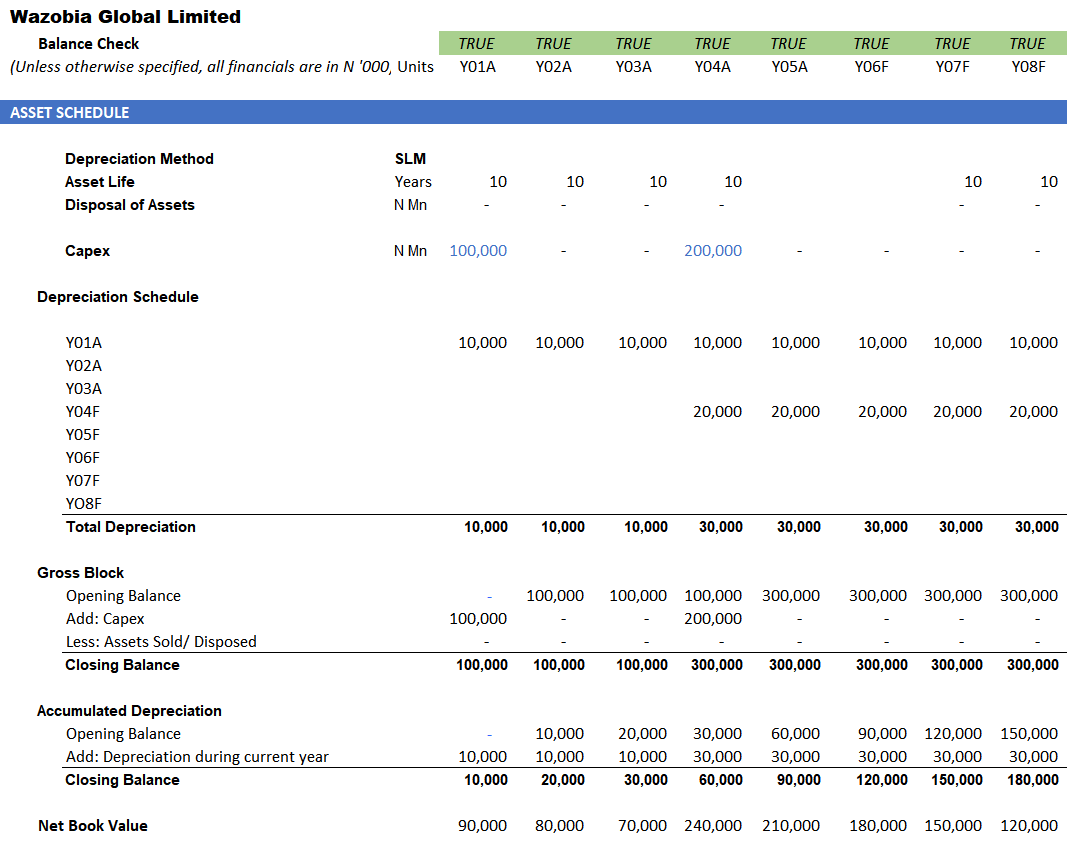
Task: Select Gross Block closing balance for Y08F
Action: pyautogui.click(x=1032, y=665)
